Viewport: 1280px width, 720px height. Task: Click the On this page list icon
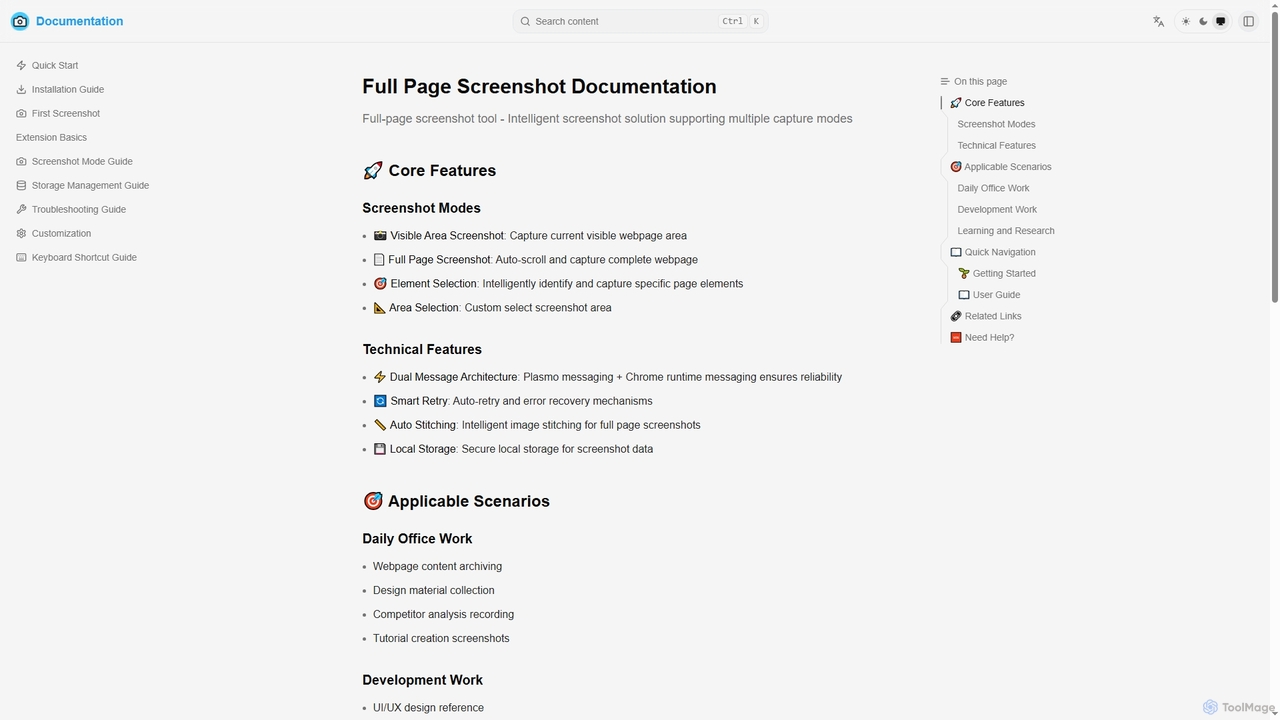(945, 81)
